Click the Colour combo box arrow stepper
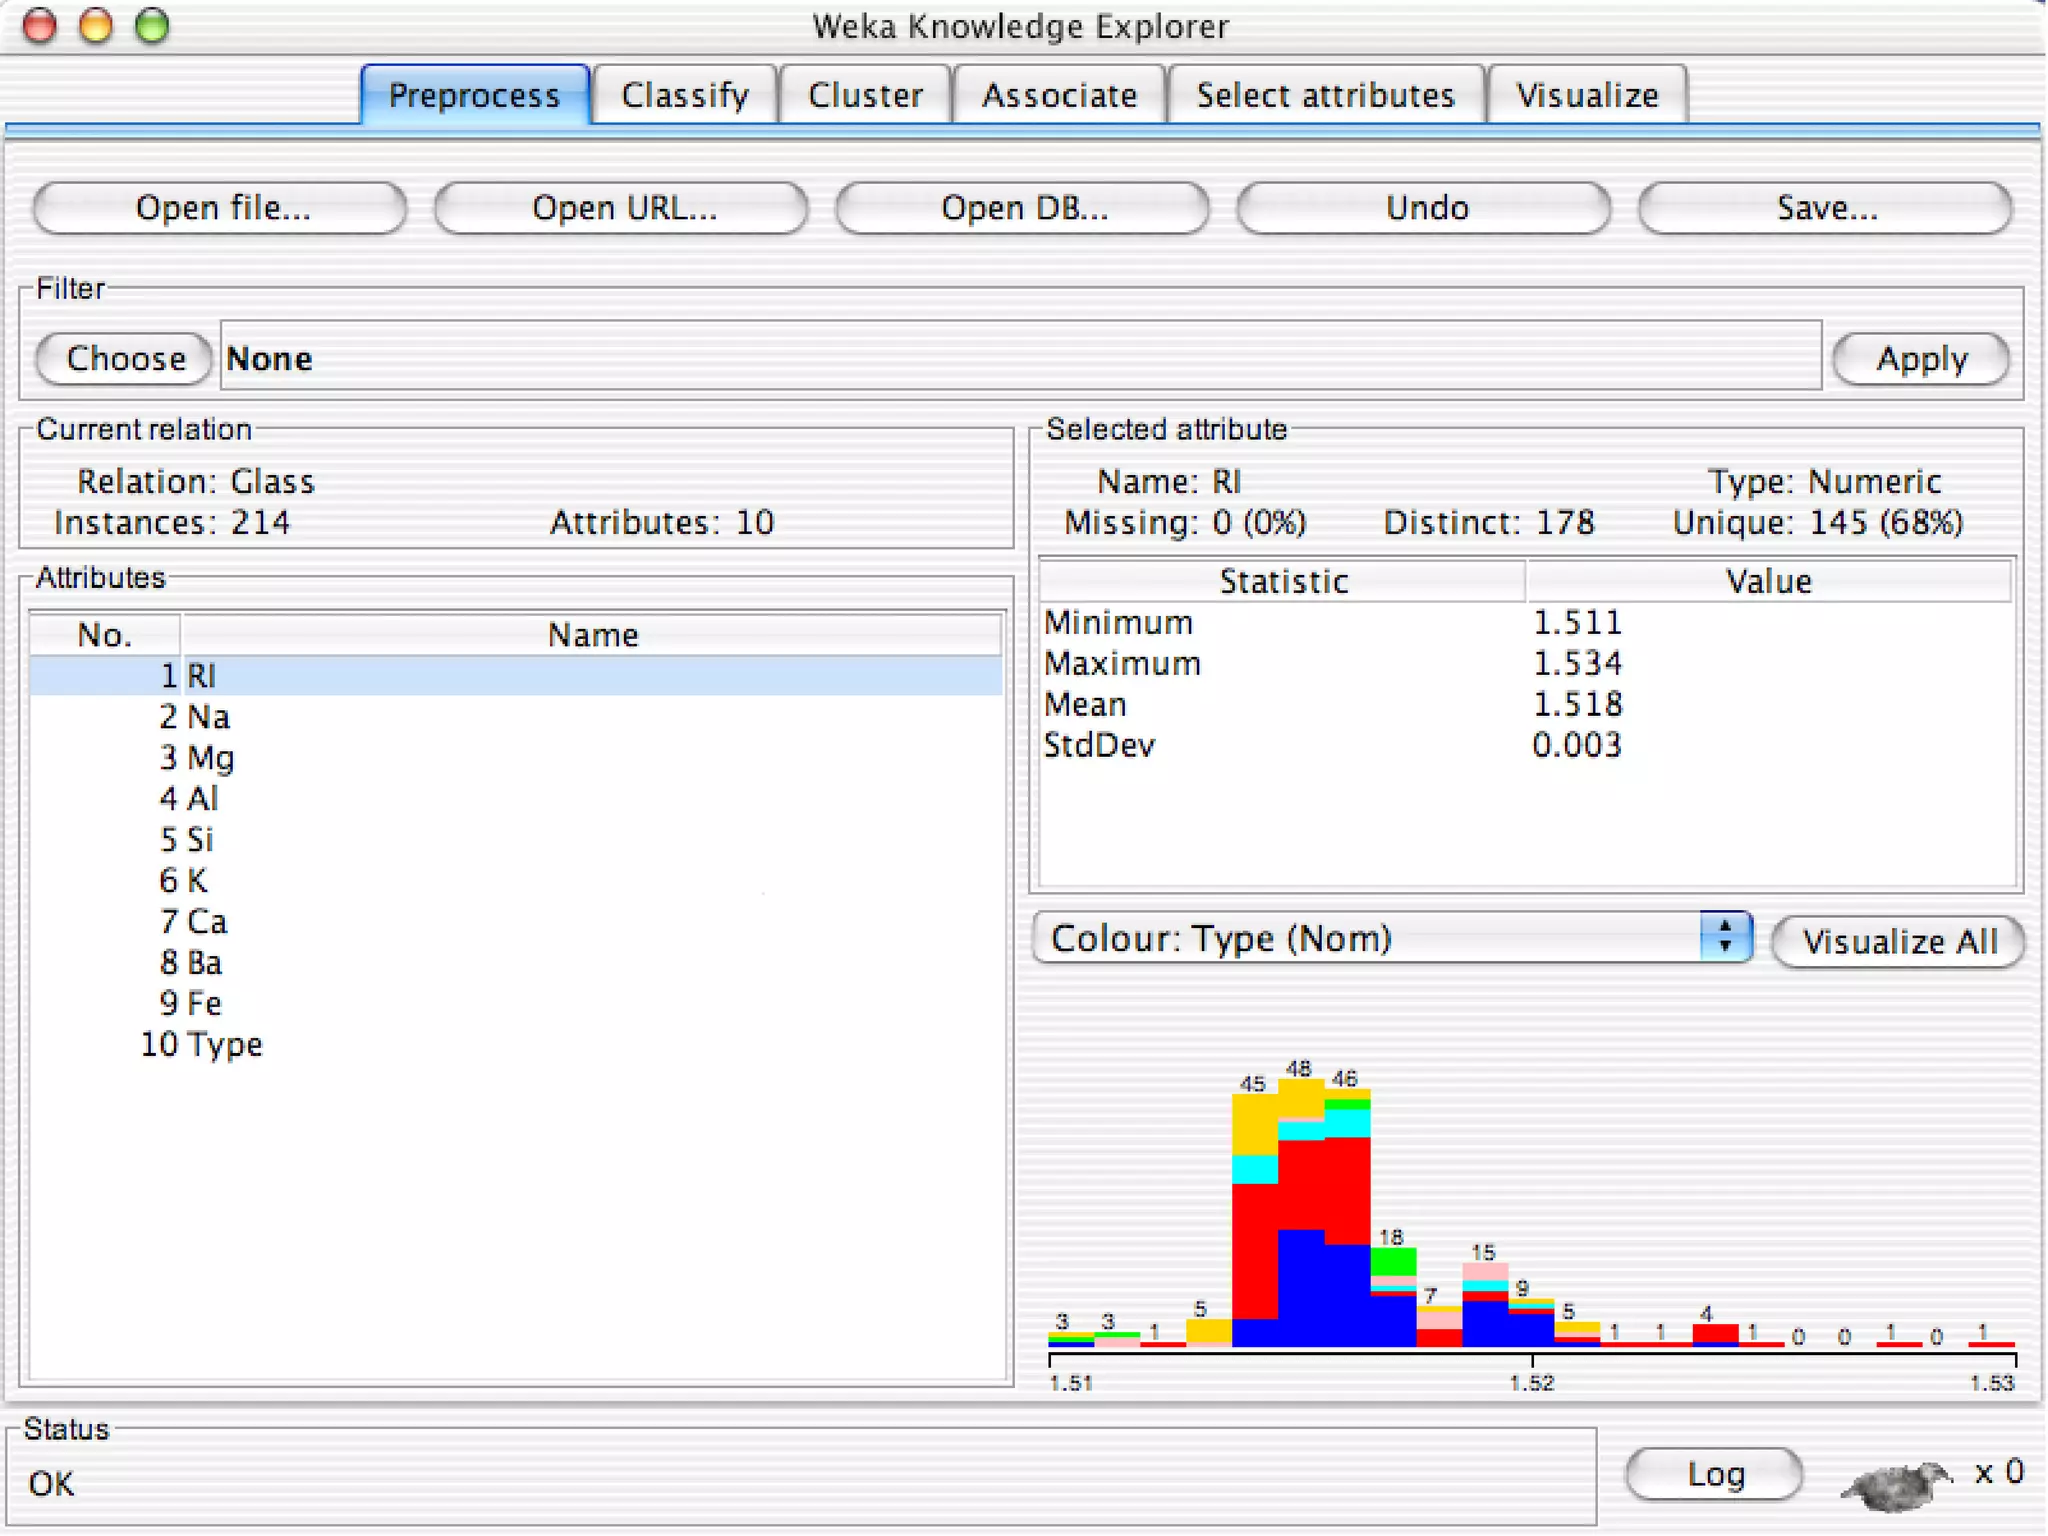The width and height of the screenshot is (2048, 1536). (1724, 938)
